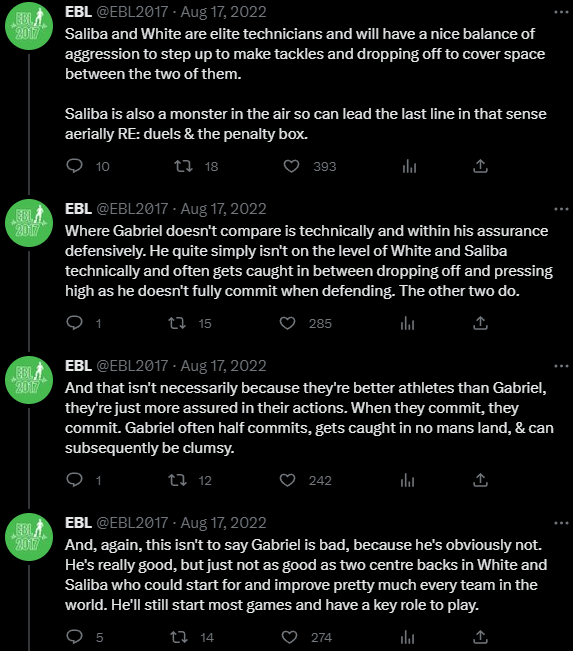573x651 pixels.
Task: Open more options on 'And that isn't necessarily' tweet
Action: (561, 366)
